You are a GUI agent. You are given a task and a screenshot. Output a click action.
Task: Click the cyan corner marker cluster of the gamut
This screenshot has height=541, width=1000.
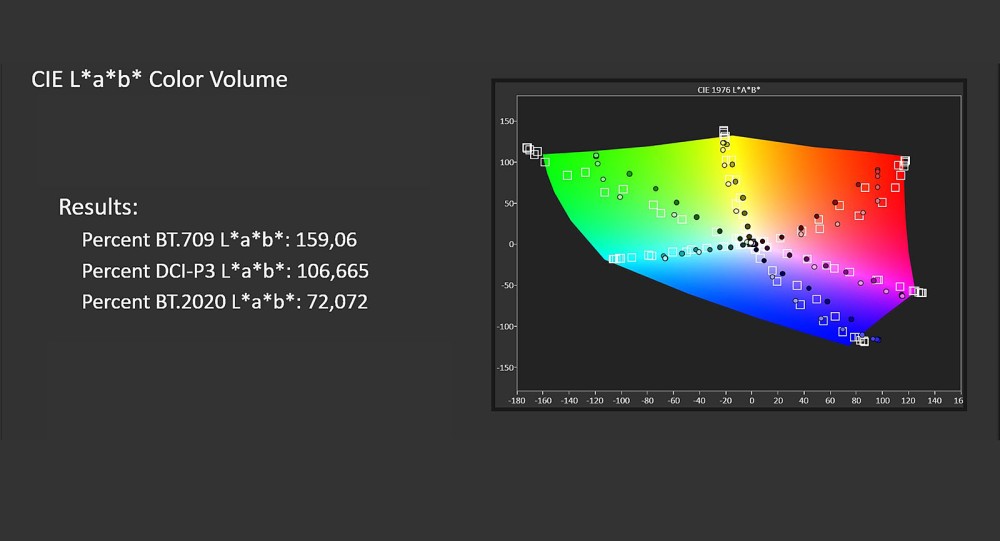click(617, 258)
